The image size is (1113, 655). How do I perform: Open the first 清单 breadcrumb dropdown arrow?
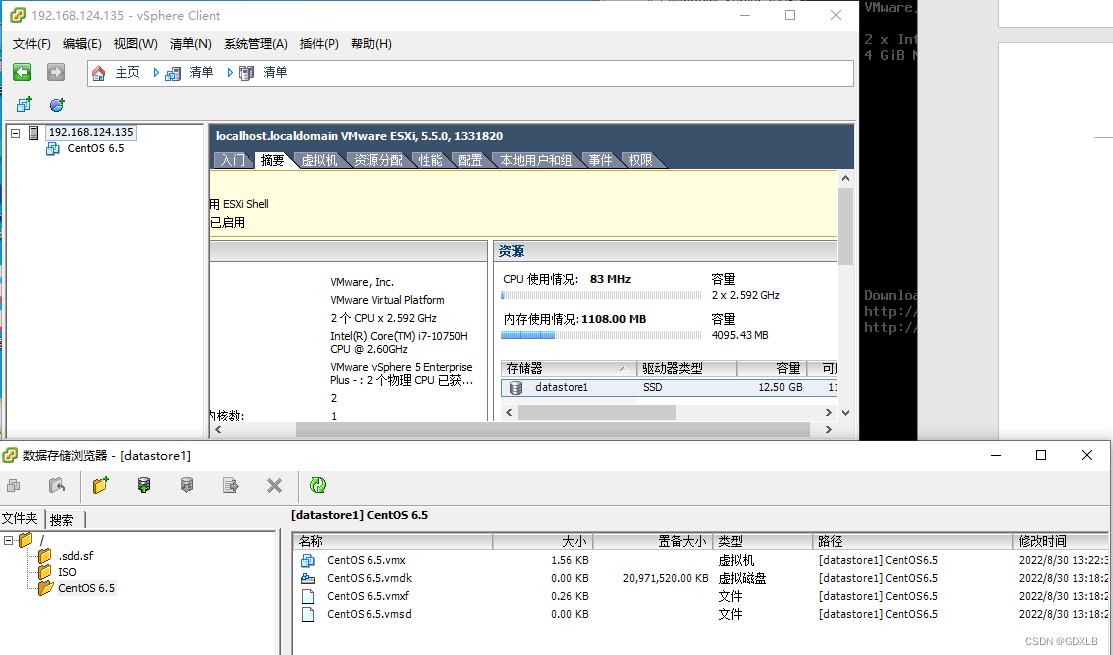(x=157, y=73)
